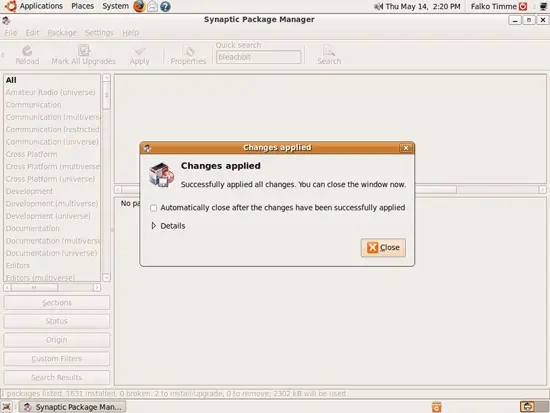Click the category list horizontal scrollbar thumb
Screen dimensions: 550x413
coord(34,288)
